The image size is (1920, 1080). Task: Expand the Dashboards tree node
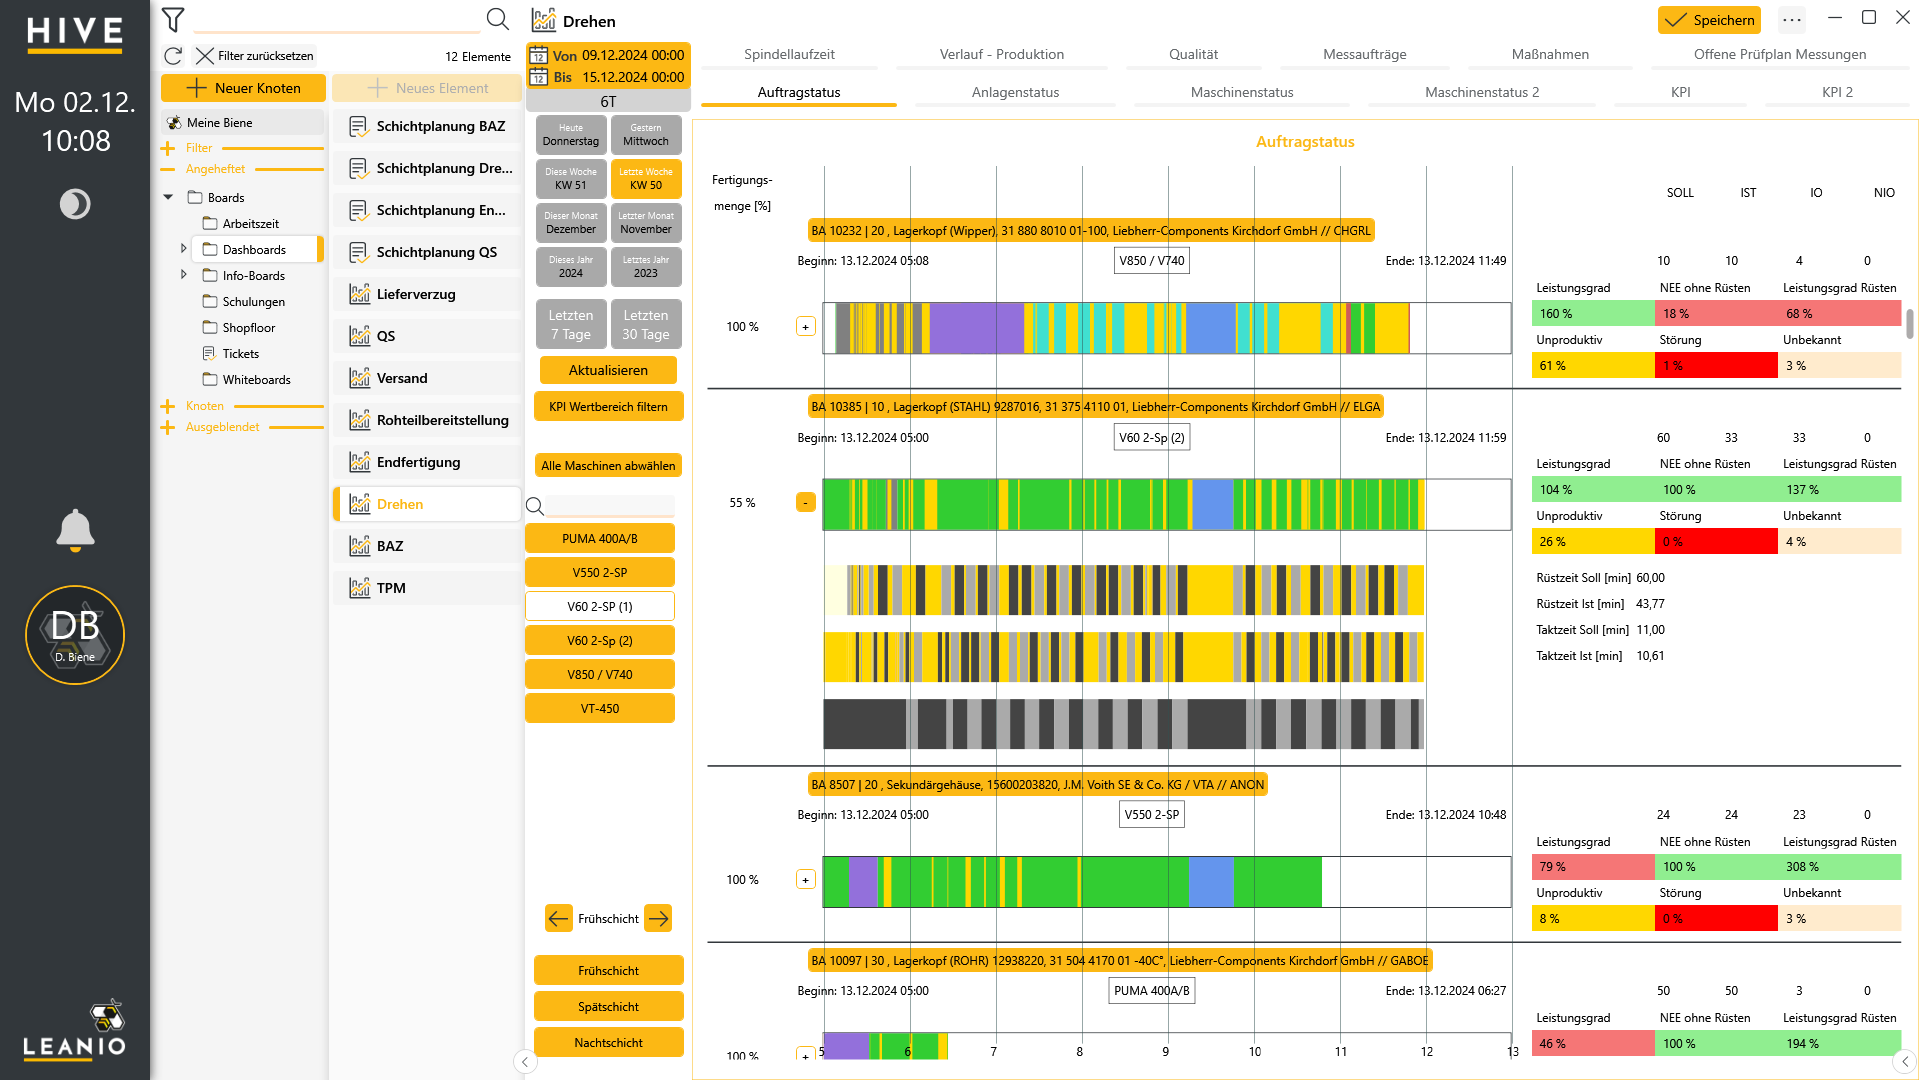click(x=183, y=249)
